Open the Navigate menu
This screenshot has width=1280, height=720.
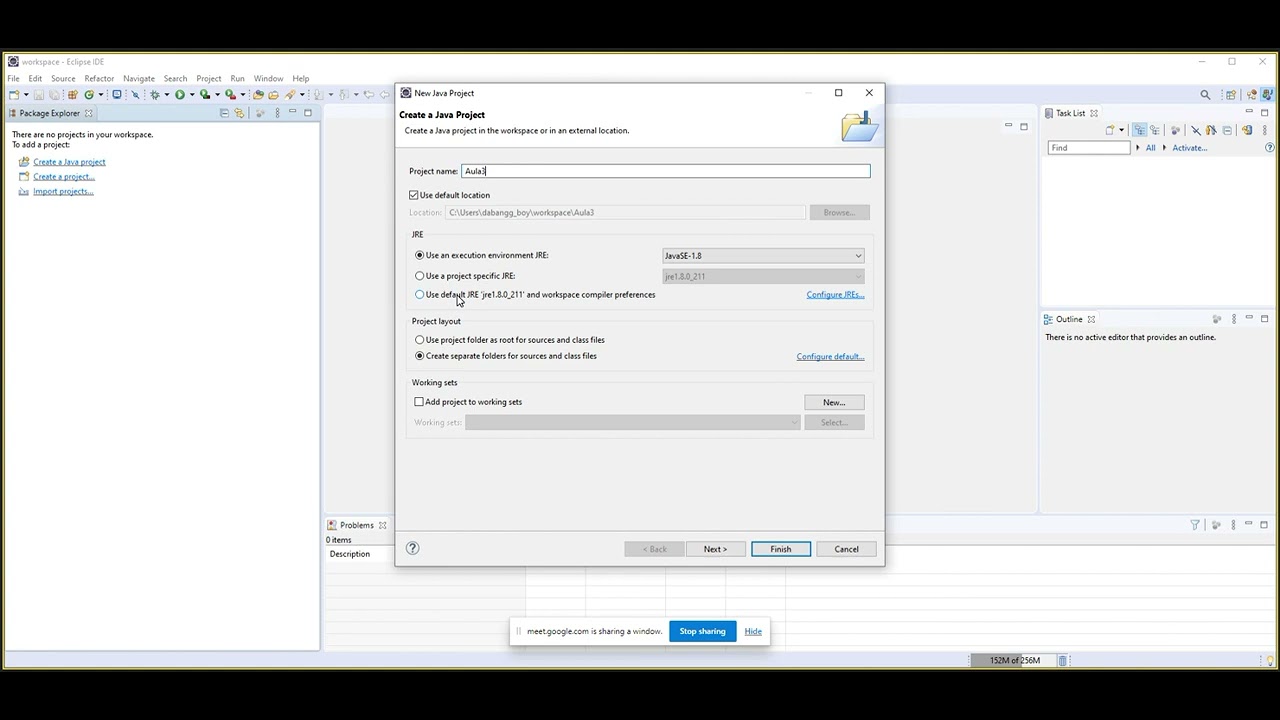click(139, 78)
